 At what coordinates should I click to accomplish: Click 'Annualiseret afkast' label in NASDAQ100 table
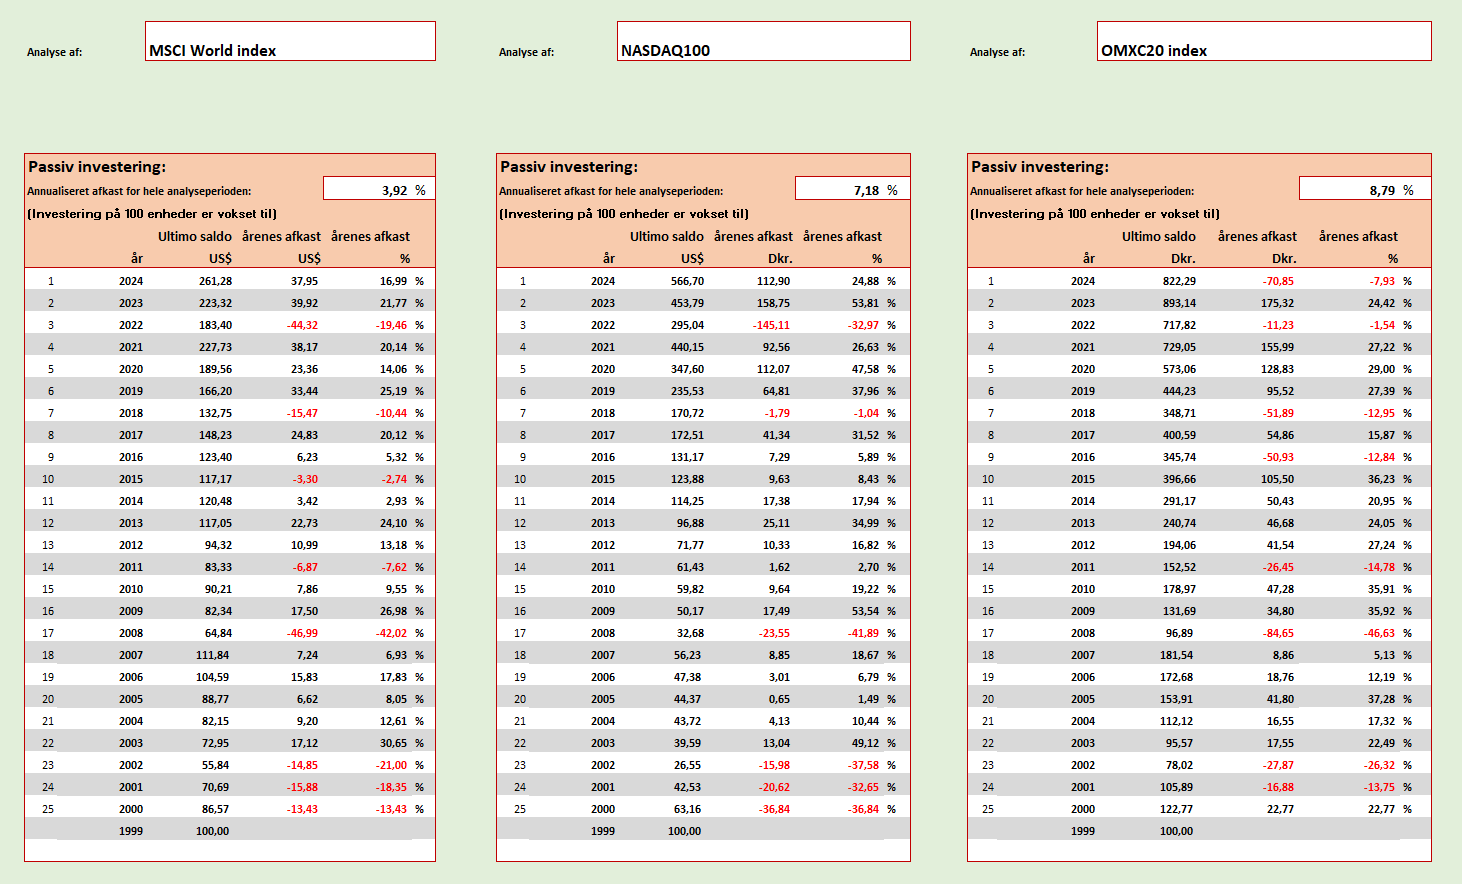point(610,191)
